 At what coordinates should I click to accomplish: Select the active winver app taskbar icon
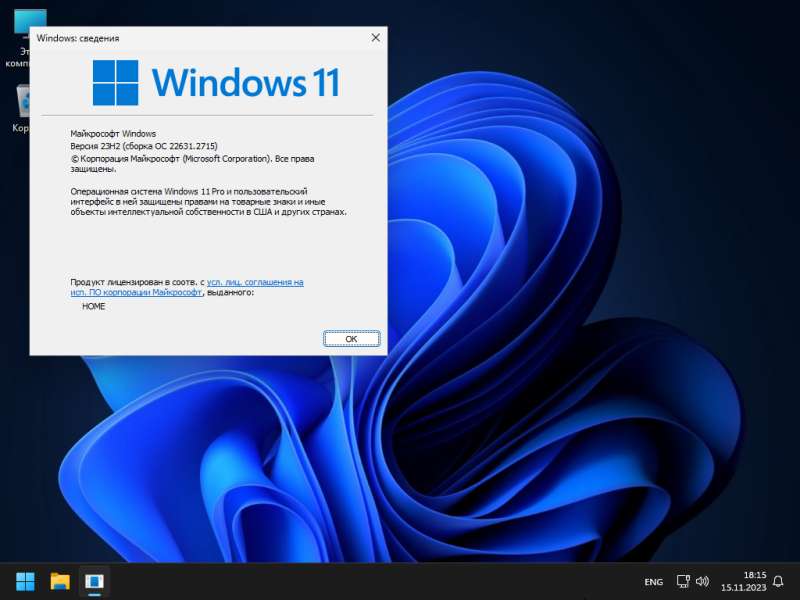coord(94,581)
